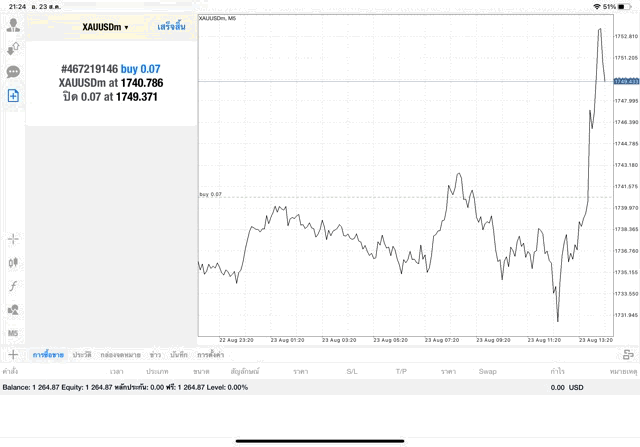Image resolution: width=640 pixels, height=447 pixels.
Task: Check the Wi-Fi status icon
Action: pyautogui.click(x=597, y=7)
